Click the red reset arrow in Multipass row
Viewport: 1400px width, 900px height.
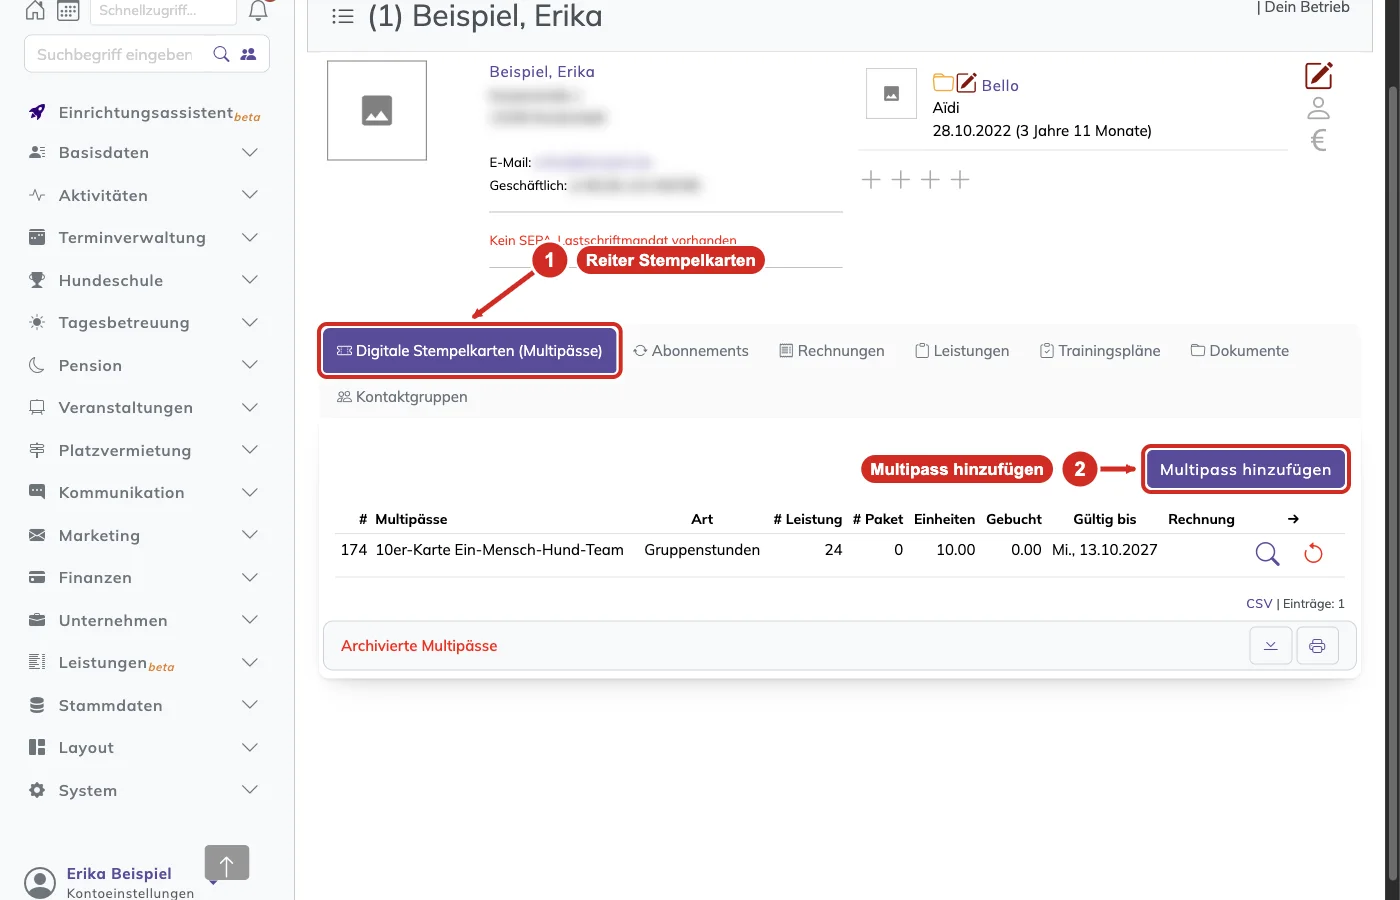coord(1313,553)
